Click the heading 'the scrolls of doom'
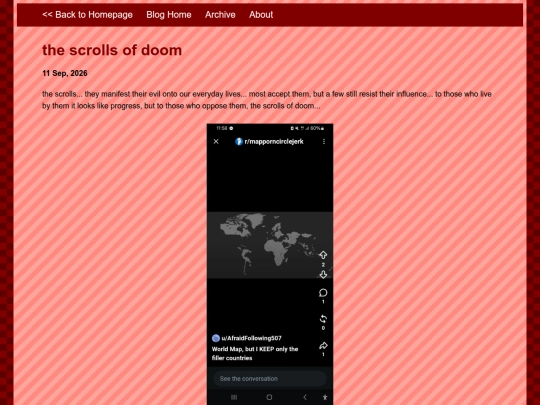The height and width of the screenshot is (405, 540). [x=112, y=50]
